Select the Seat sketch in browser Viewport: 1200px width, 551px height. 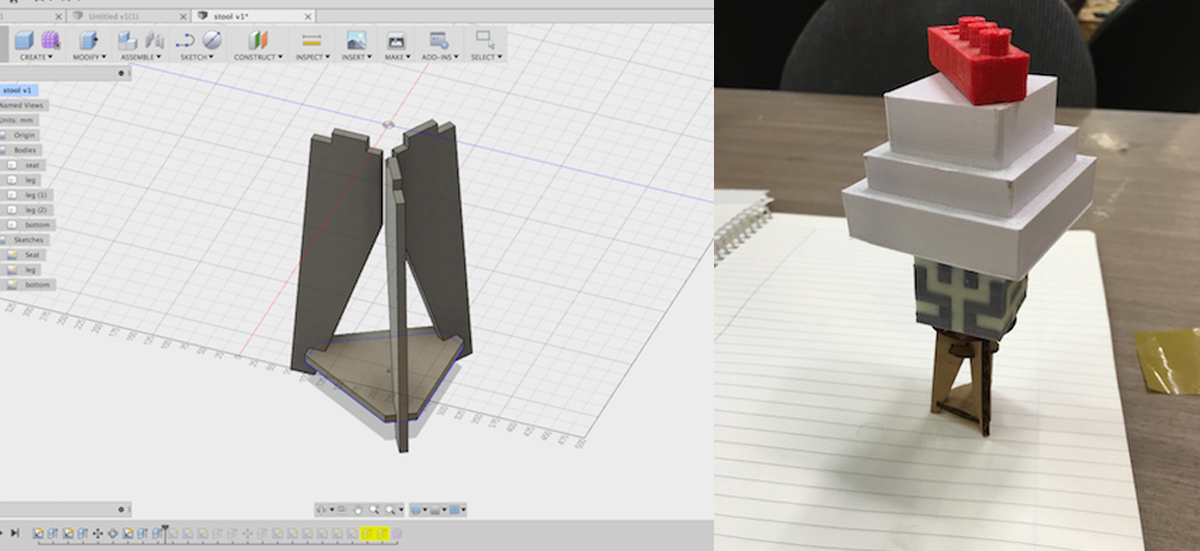click(x=31, y=255)
